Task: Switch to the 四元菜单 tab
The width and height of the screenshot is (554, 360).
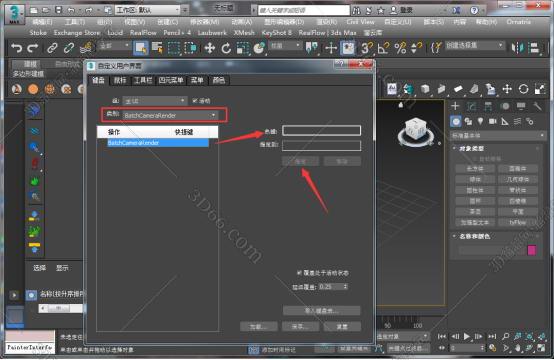Action: [x=171, y=81]
